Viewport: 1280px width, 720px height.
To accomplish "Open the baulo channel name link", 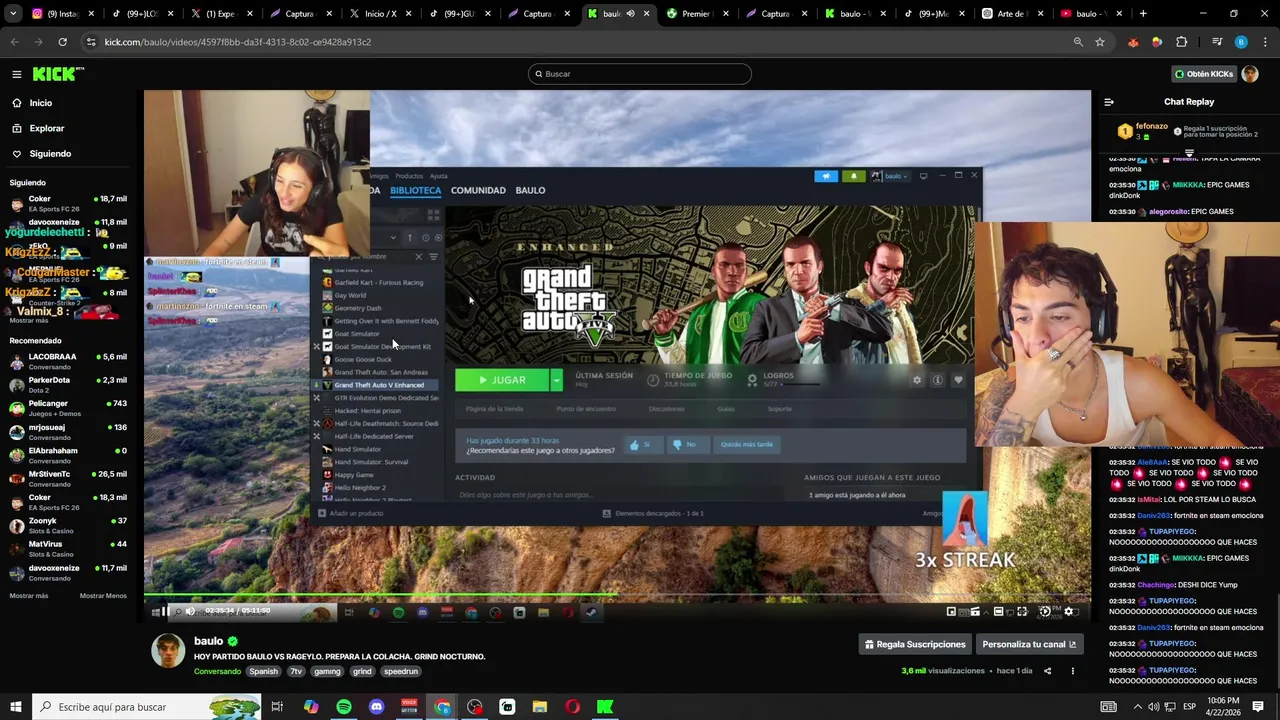I will coord(208,641).
